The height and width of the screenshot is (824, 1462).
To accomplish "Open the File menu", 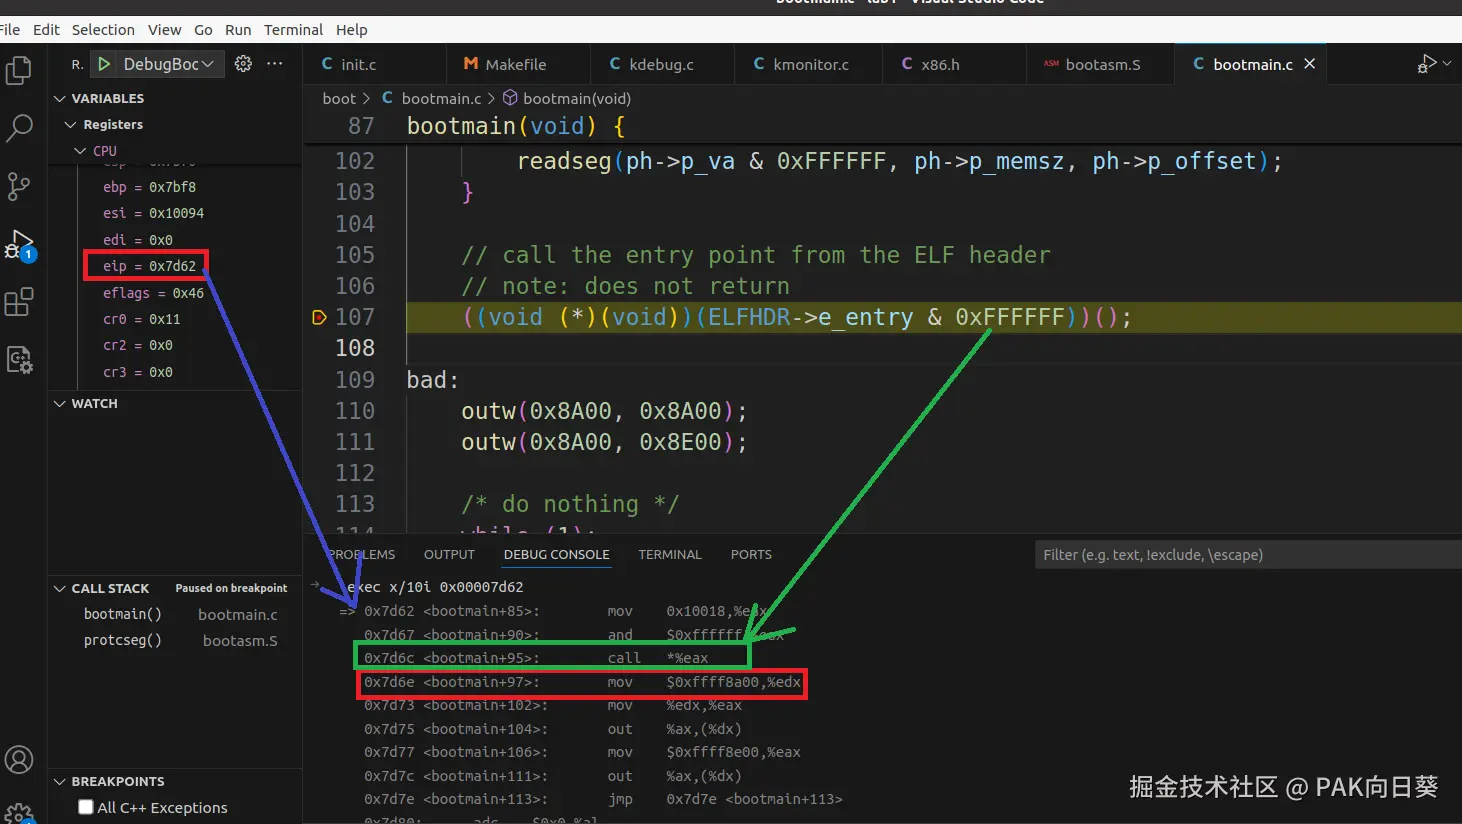I will [10, 30].
